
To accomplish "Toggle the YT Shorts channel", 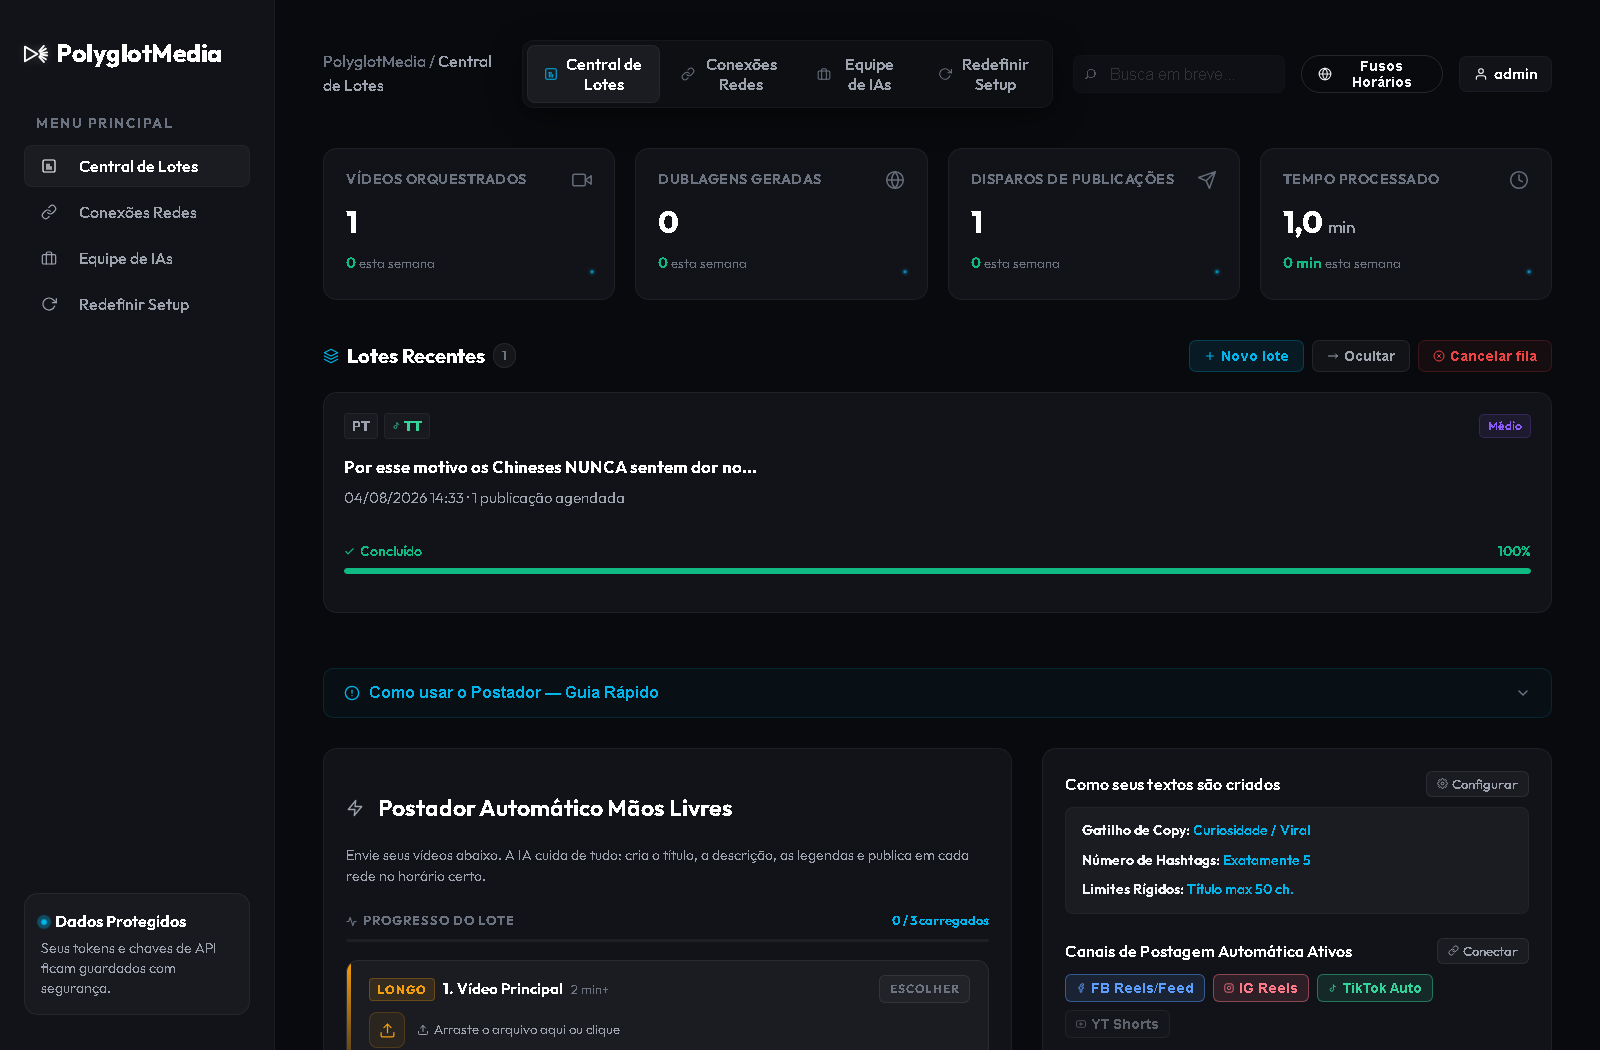I will tap(1117, 1024).
